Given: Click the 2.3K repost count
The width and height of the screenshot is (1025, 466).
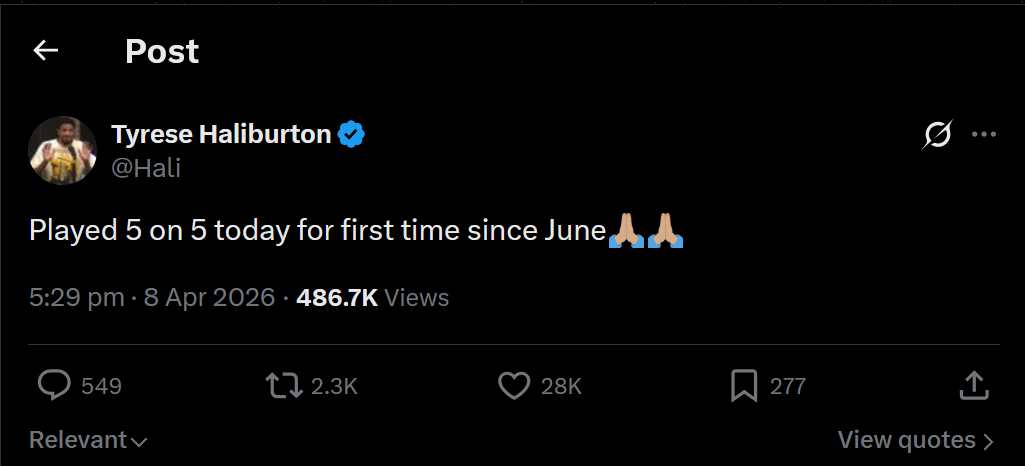Looking at the screenshot, I should click(x=334, y=386).
